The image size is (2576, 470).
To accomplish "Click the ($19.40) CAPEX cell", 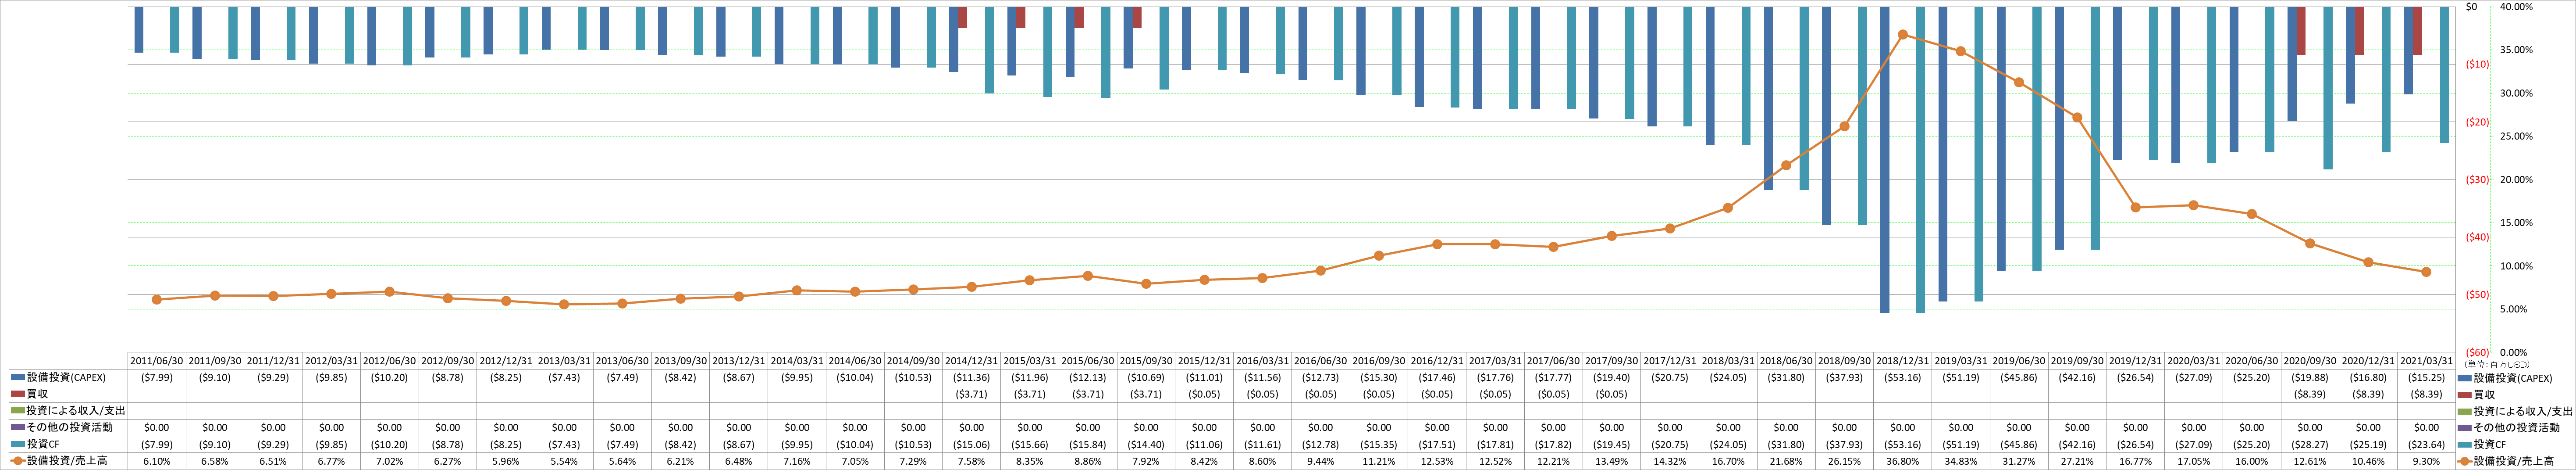I will (1611, 378).
